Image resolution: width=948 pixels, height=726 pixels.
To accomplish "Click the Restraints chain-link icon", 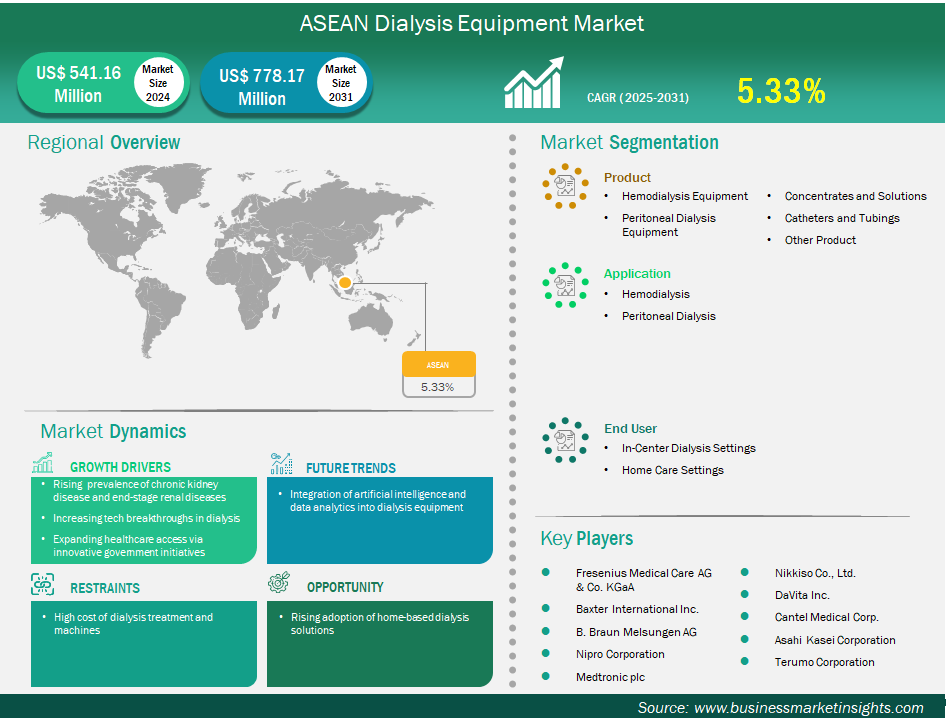I will 42,585.
